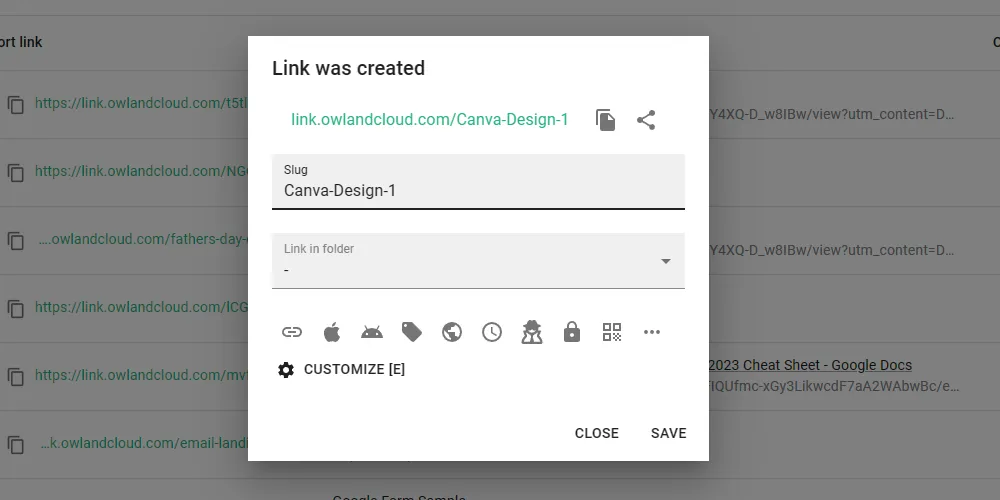Open the Android targeting icon
Image resolution: width=1000 pixels, height=500 pixels.
372,332
